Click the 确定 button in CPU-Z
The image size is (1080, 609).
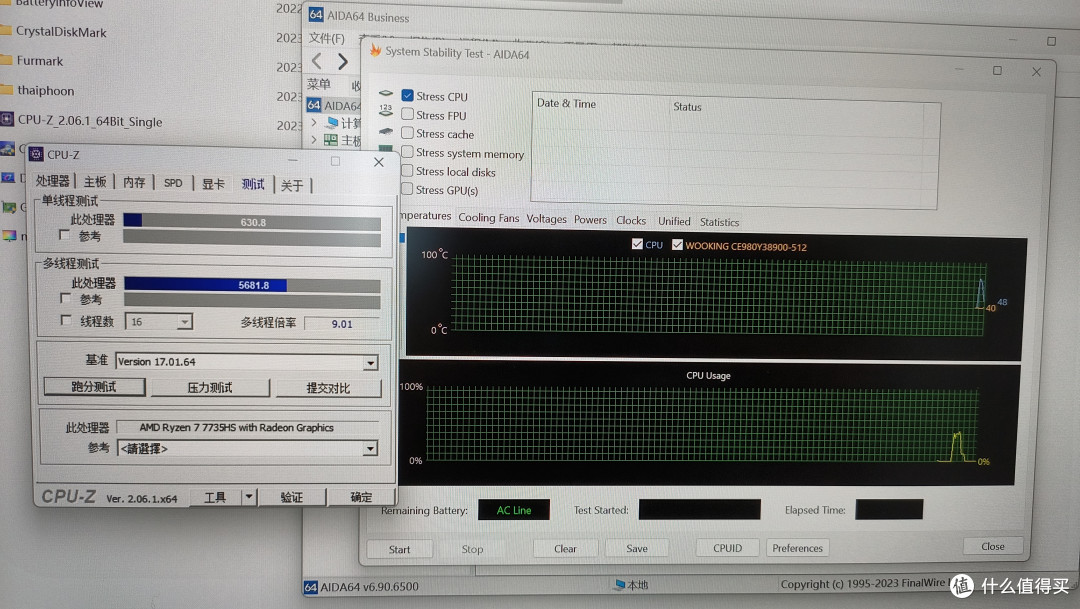(361, 497)
